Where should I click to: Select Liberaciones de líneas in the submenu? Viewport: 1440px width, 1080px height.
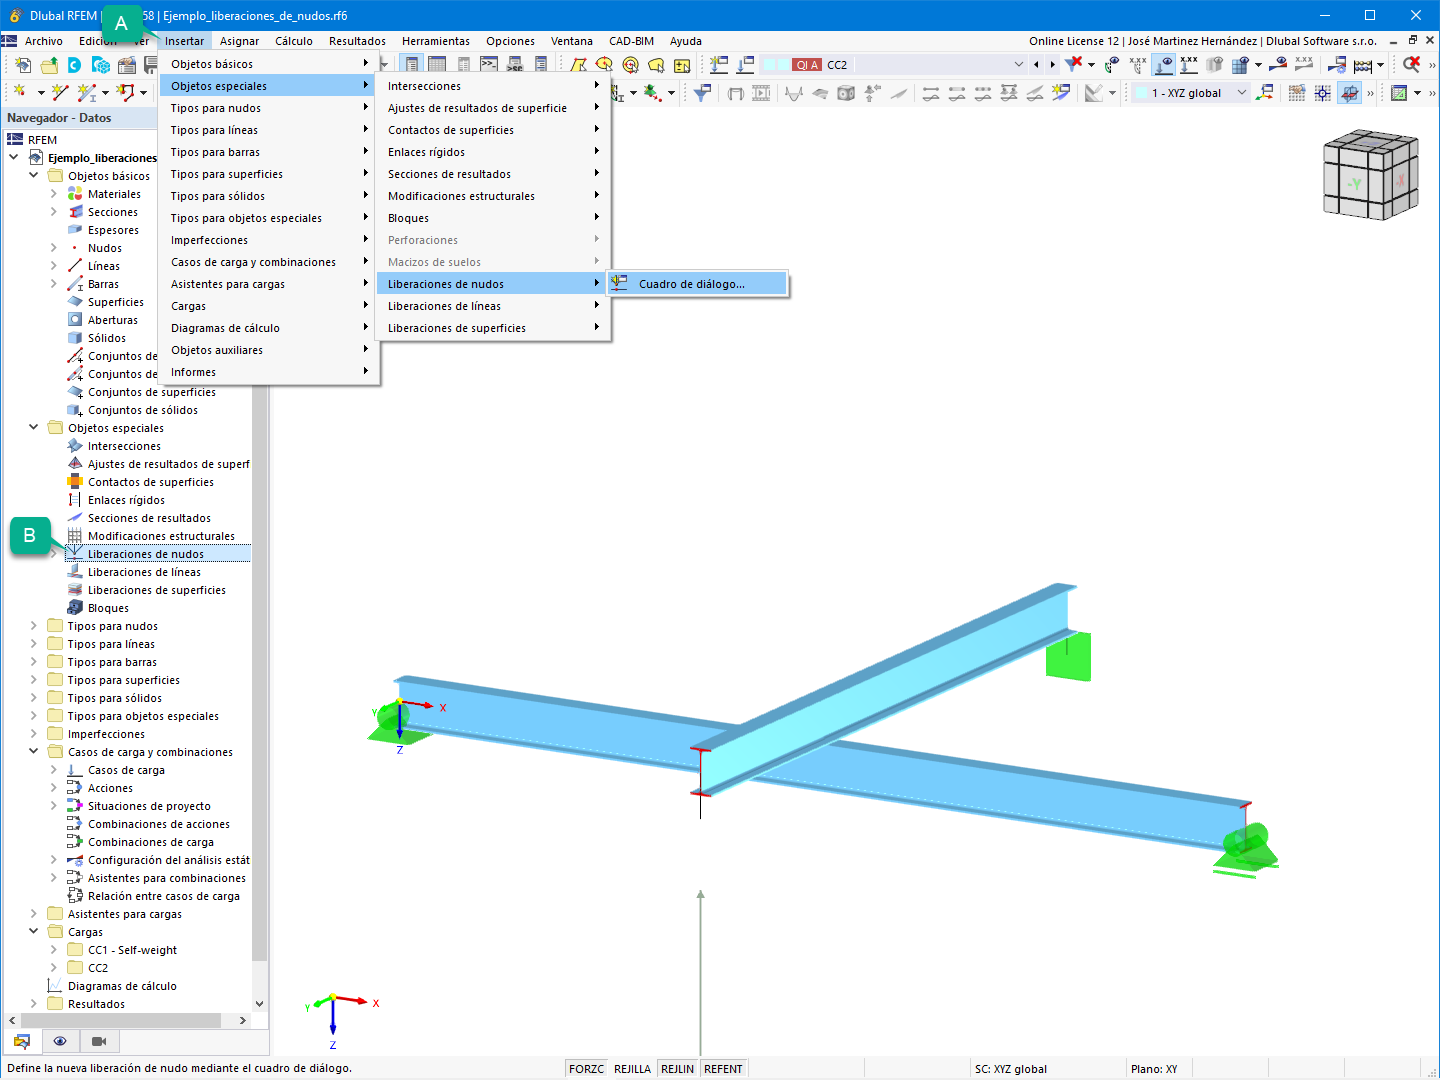tap(444, 305)
